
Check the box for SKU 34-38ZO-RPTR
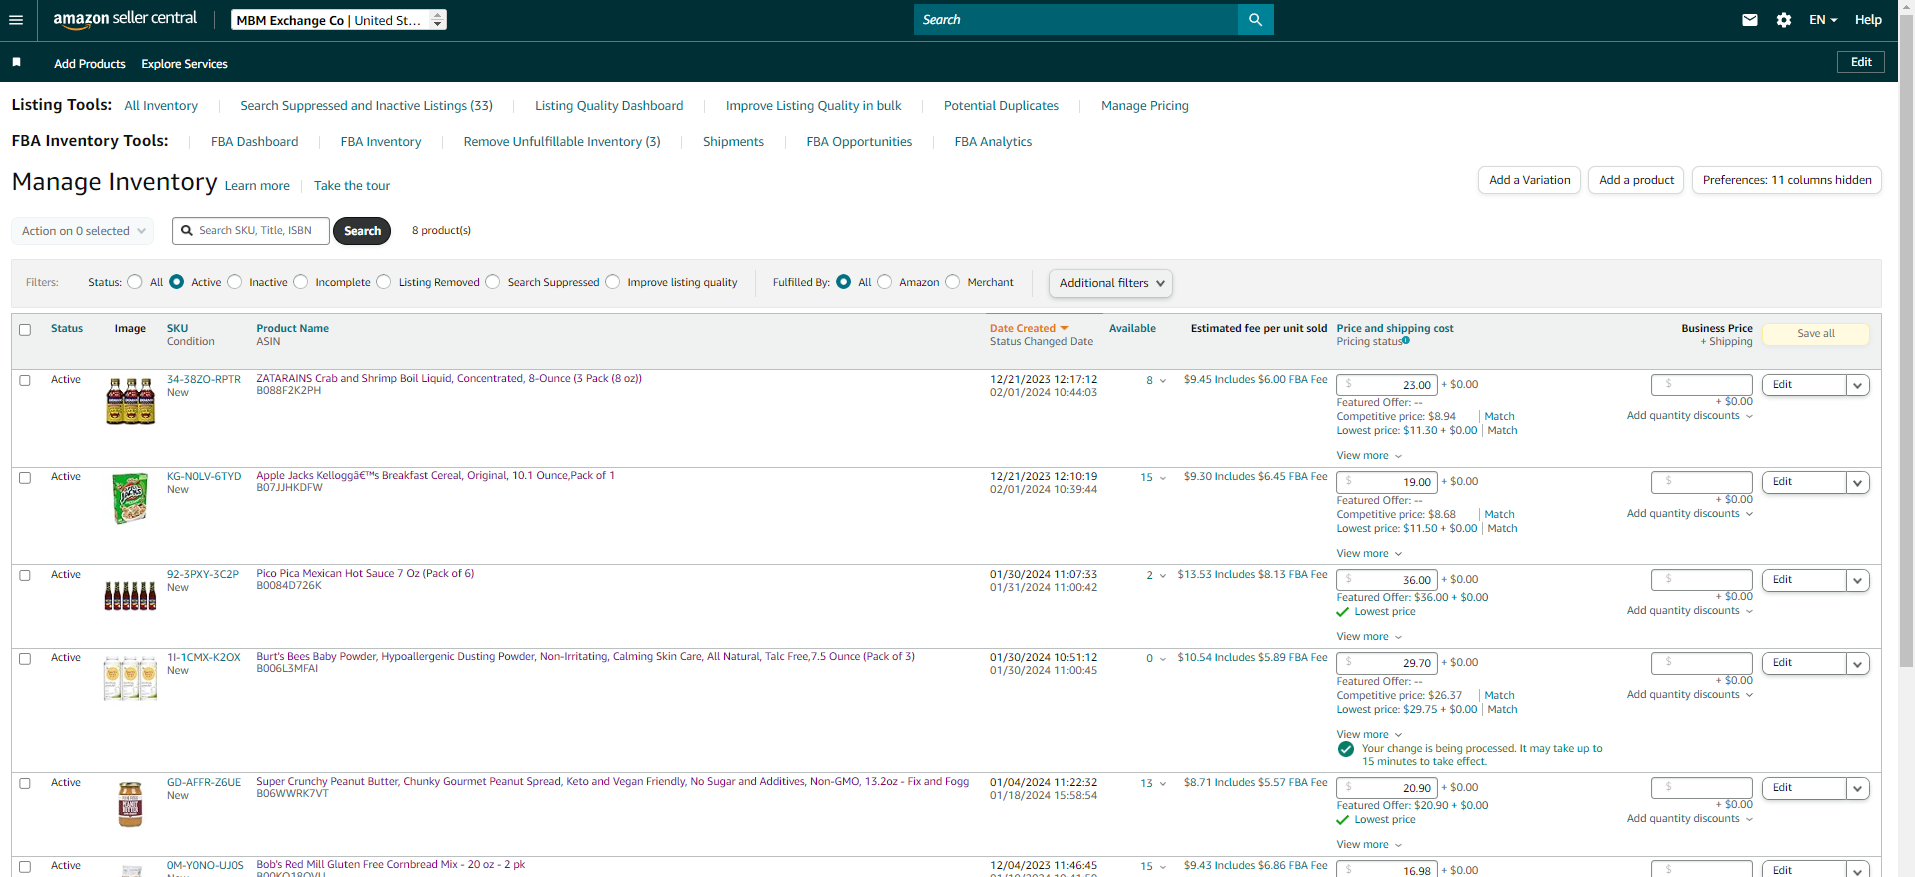pyautogui.click(x=25, y=380)
